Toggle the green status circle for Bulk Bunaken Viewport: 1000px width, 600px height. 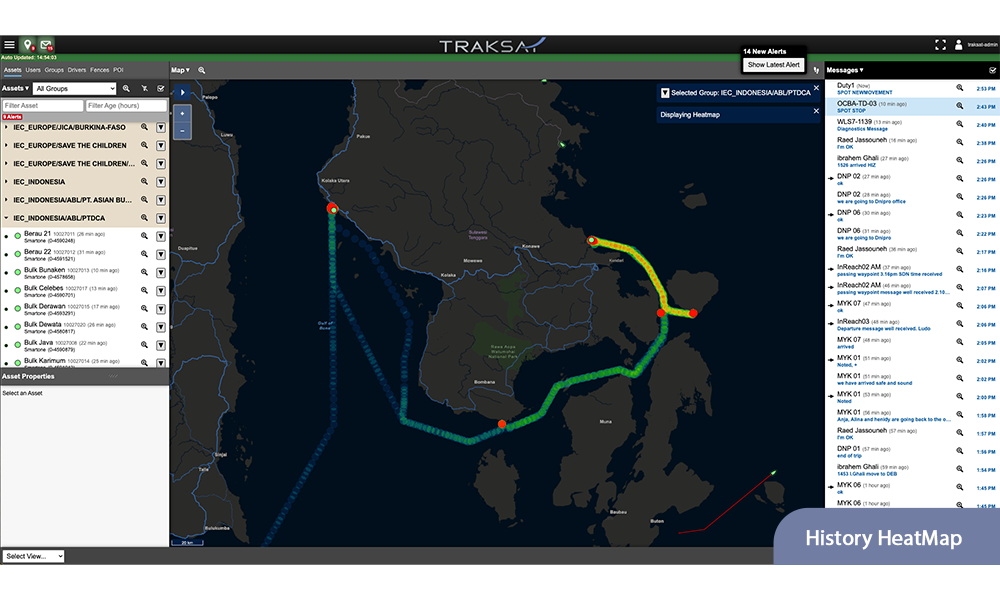[18, 273]
